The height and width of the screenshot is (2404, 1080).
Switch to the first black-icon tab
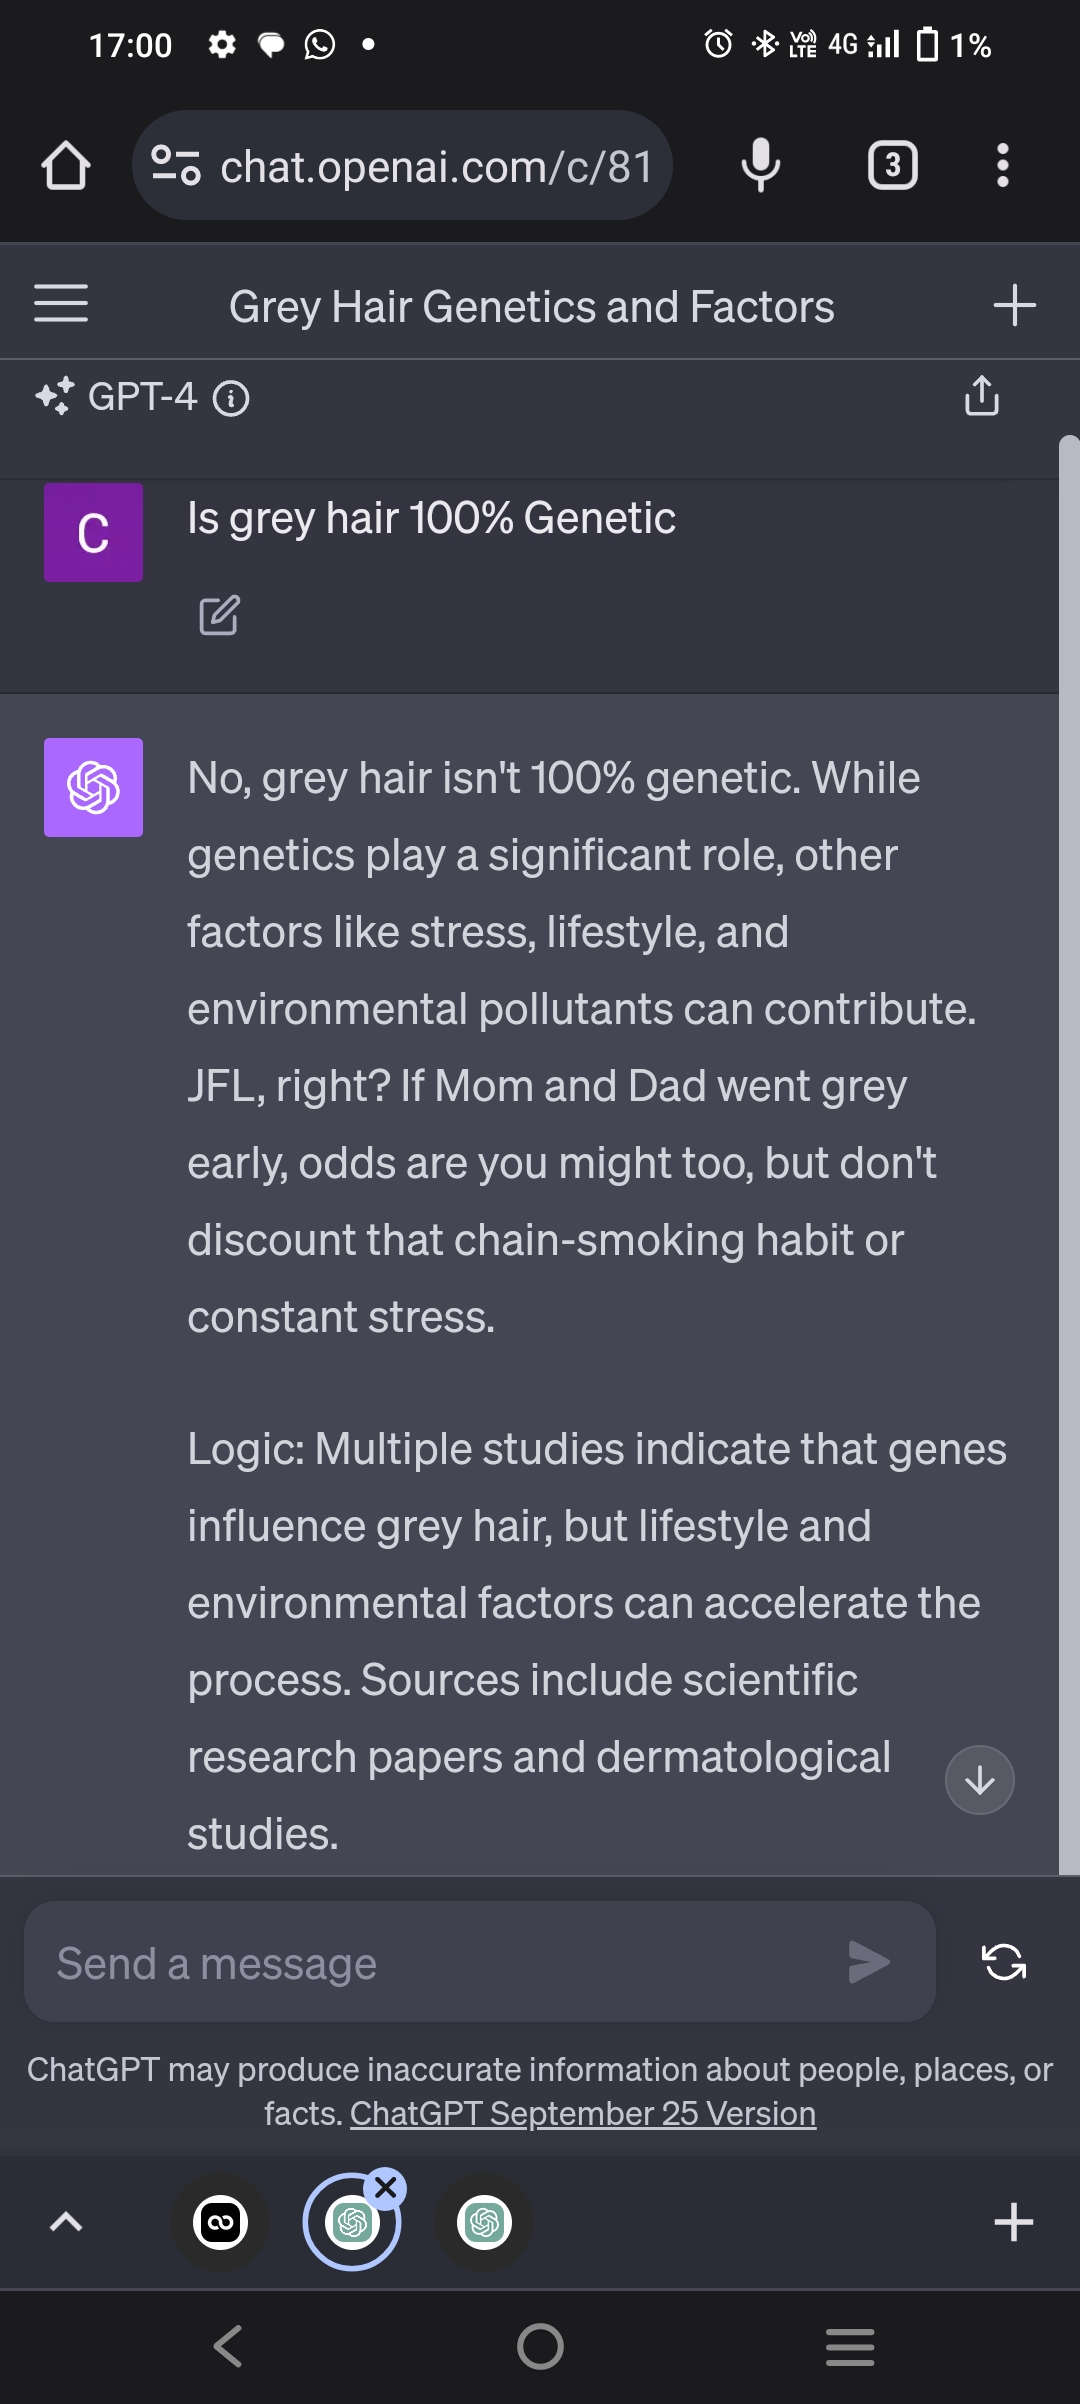coord(221,2223)
